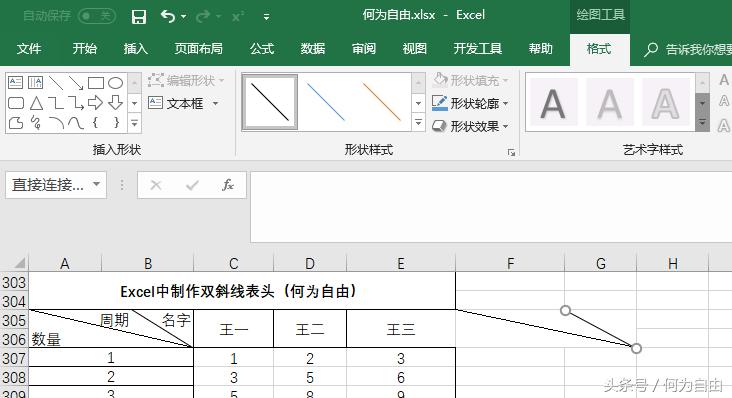Click the Undo arrow icon
Image resolution: width=732 pixels, height=398 pixels.
coord(168,16)
